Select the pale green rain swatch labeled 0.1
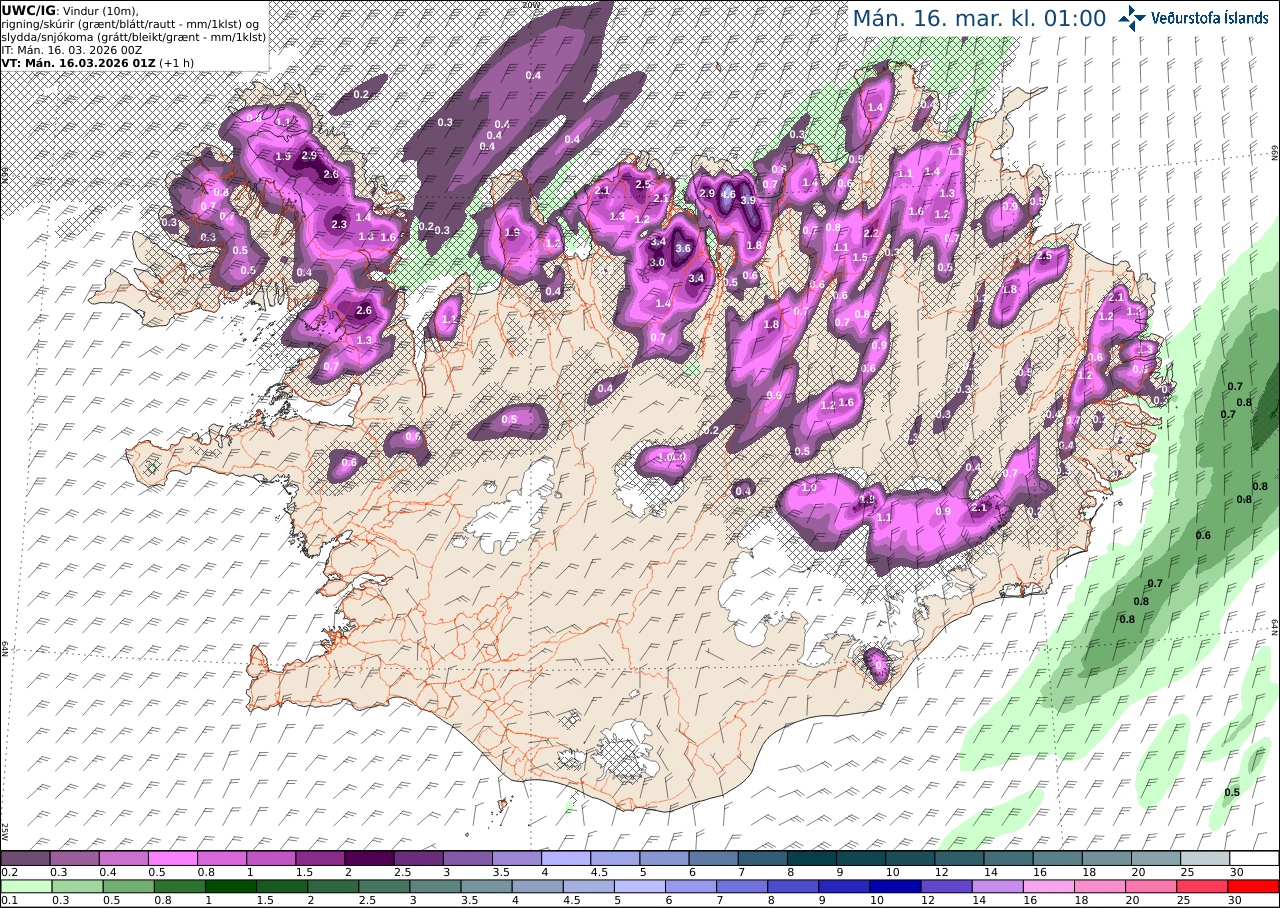Screen dimensions: 1280x908 click(x=25, y=886)
